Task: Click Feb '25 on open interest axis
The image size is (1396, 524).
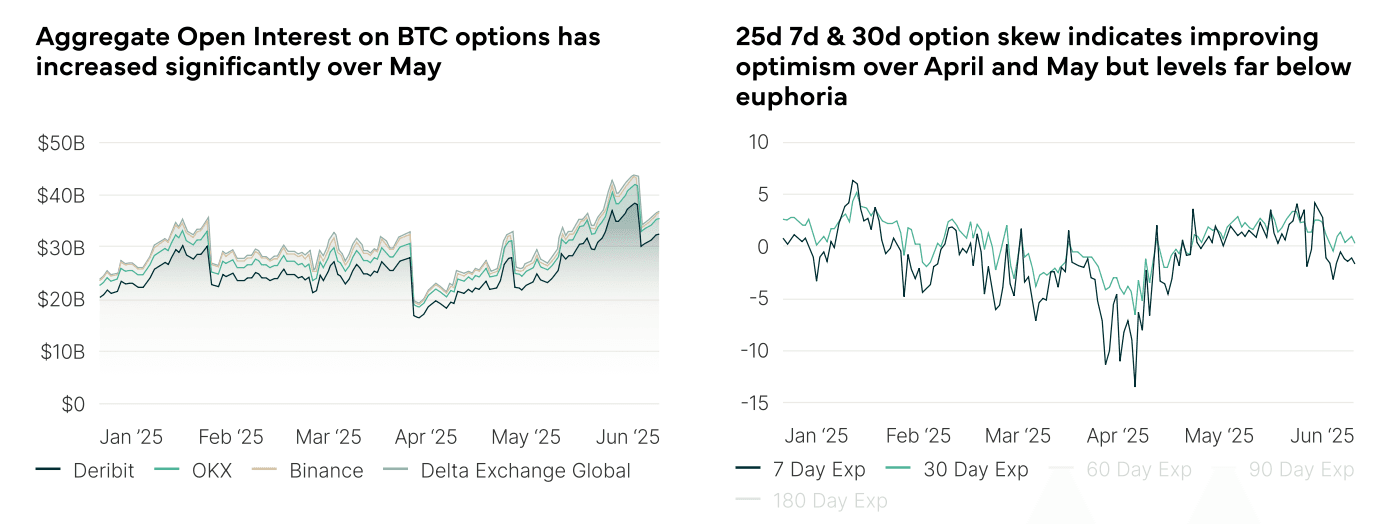Action: coord(231,437)
